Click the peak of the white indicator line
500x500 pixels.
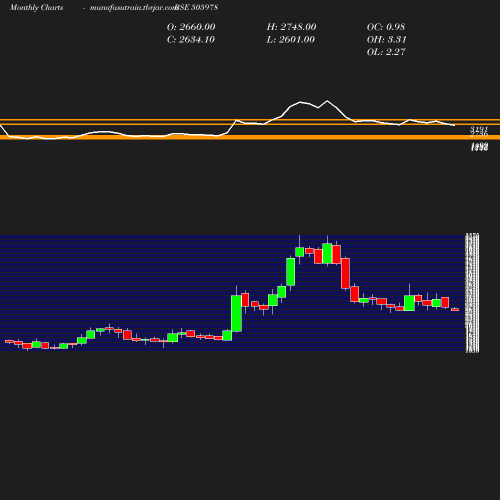coord(327,101)
